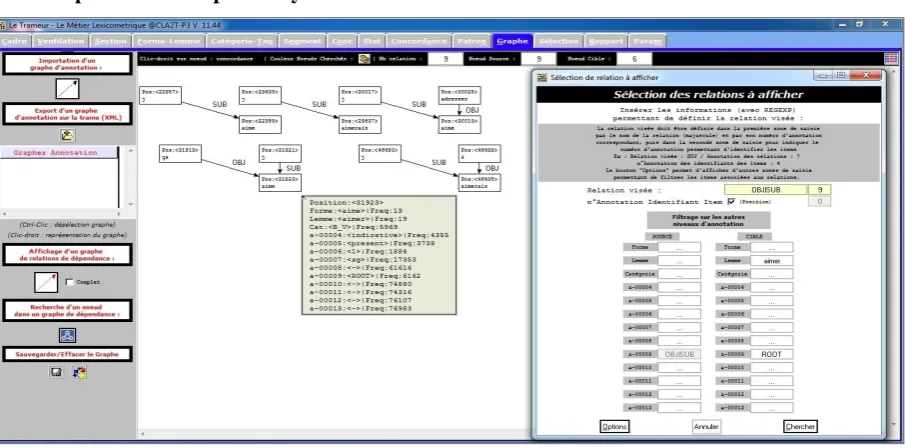Click the Sélection de relation dialog title icon
This screenshot has width=905, height=448.
pos(542,77)
